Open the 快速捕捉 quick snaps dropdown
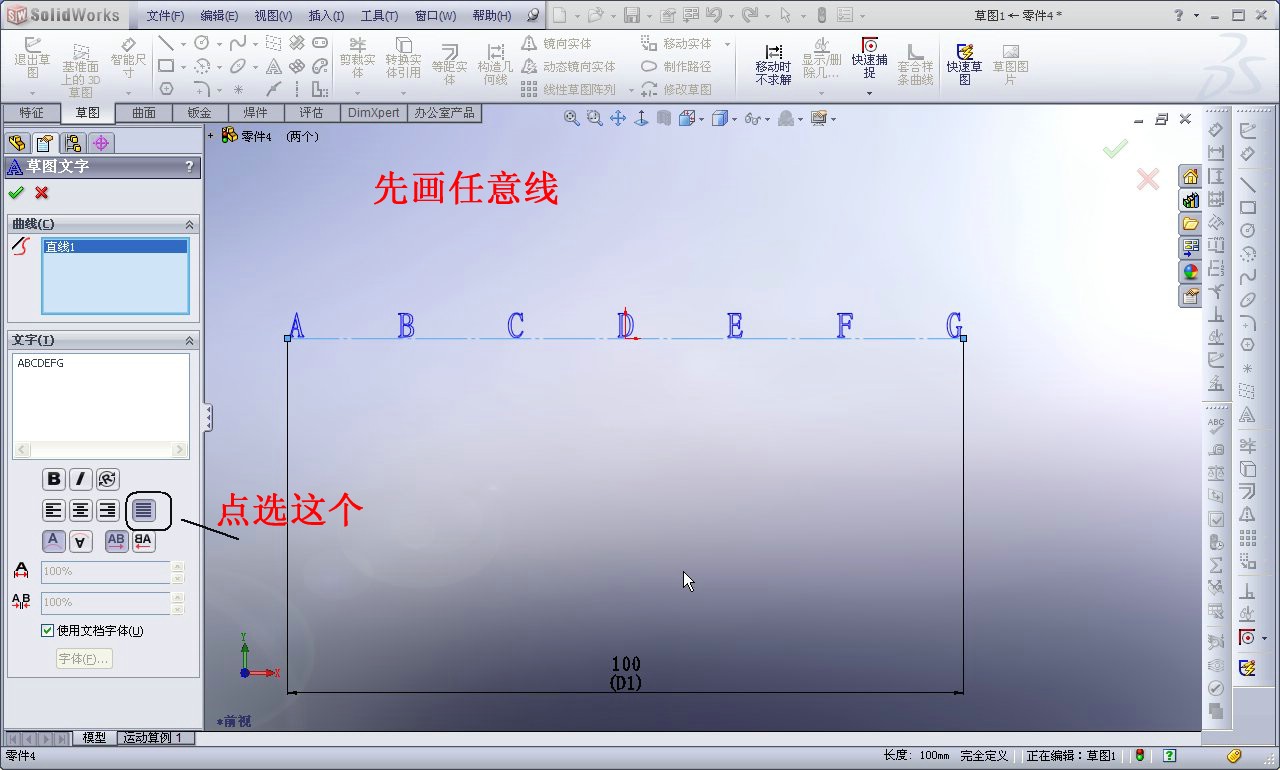The image size is (1280, 770). (x=869, y=92)
